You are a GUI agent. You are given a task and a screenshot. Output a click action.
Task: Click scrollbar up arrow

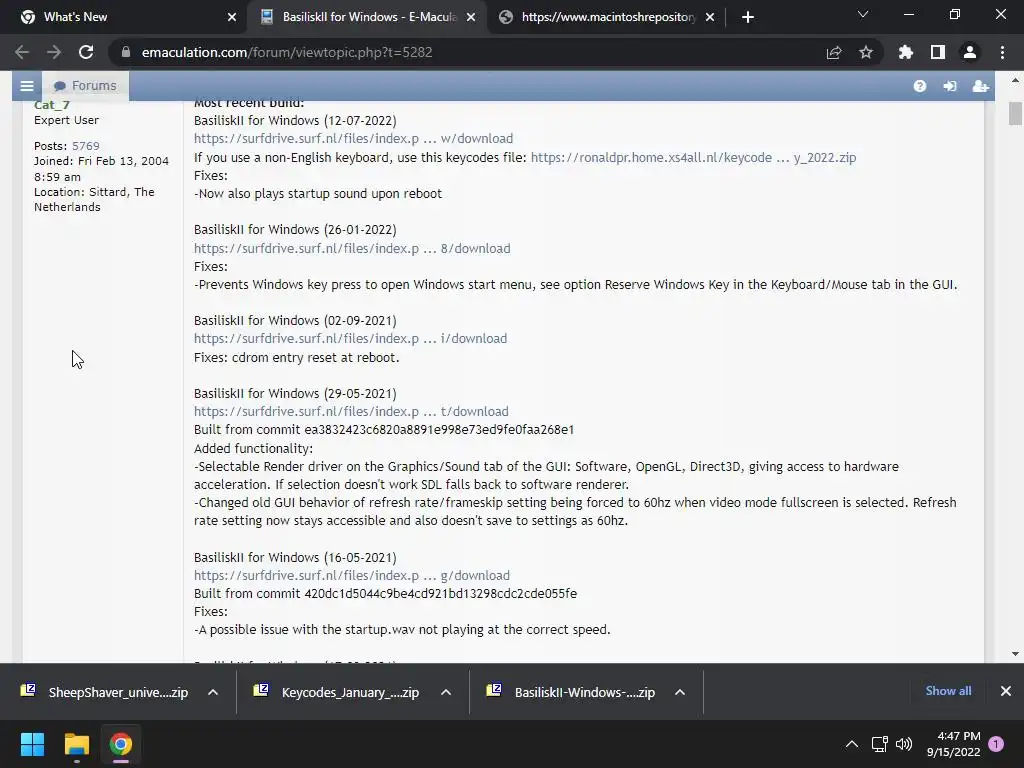coord(1015,80)
